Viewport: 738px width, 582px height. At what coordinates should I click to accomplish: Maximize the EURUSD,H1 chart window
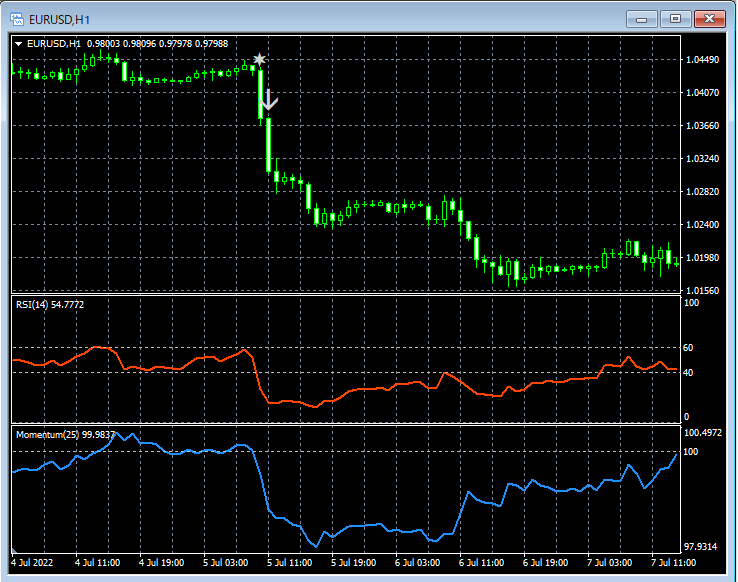(675, 19)
